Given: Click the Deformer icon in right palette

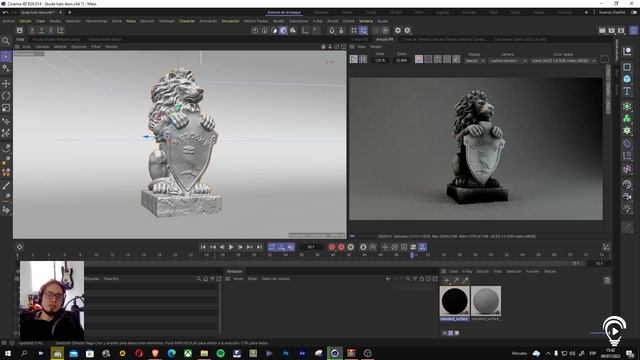Looking at the screenshot, I should tap(627, 144).
